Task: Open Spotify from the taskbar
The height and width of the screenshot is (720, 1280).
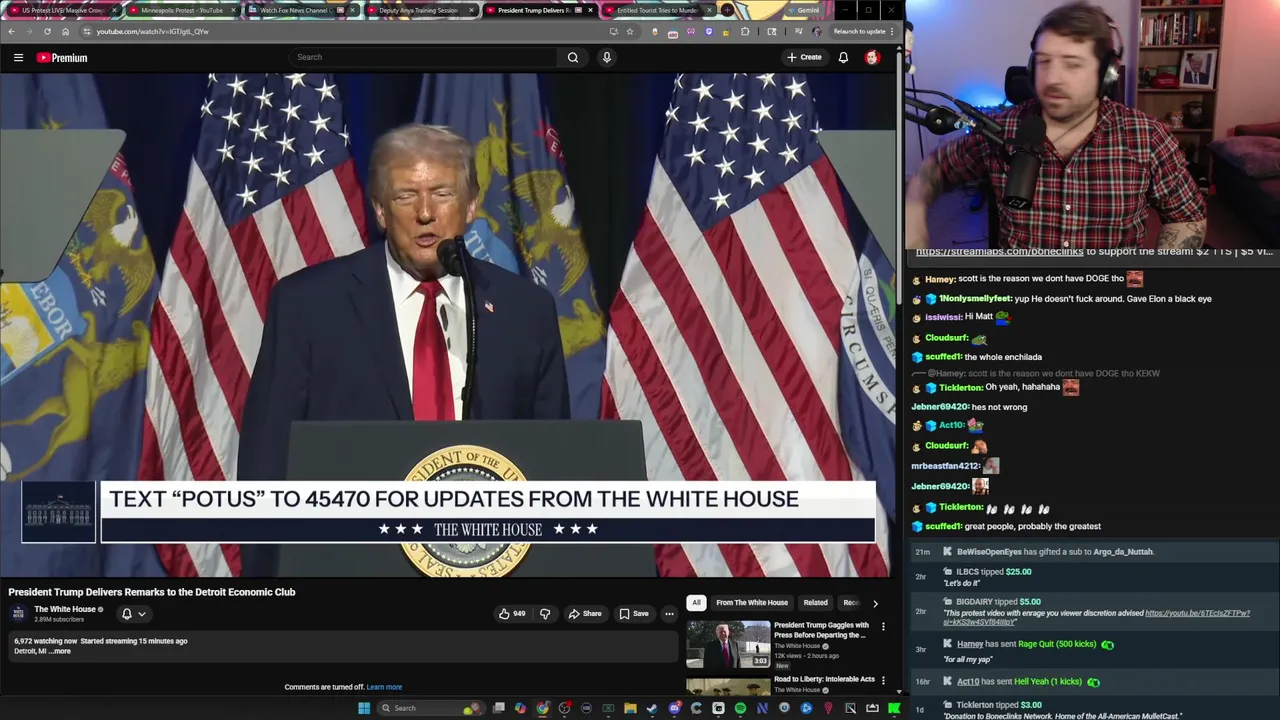Action: click(740, 708)
